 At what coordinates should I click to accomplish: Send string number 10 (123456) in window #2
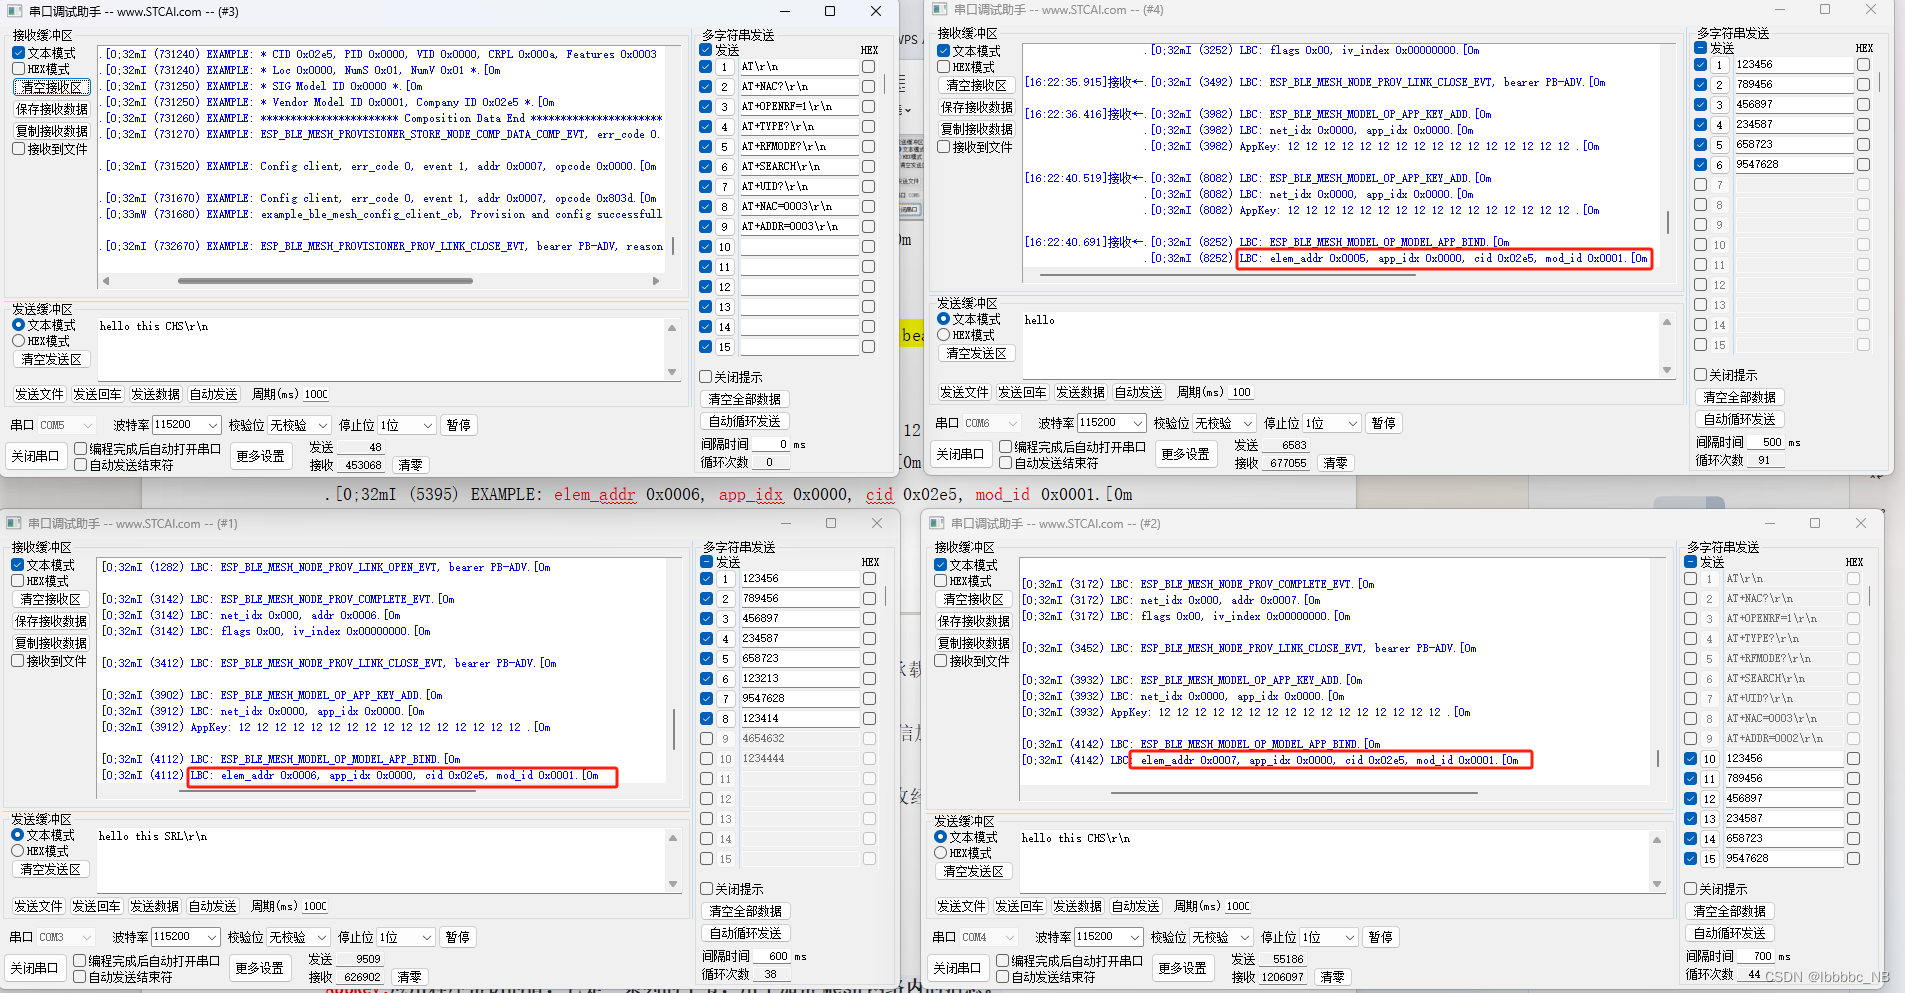coord(1710,759)
